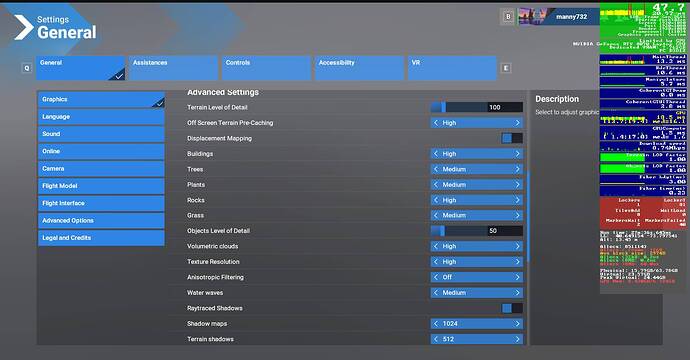The width and height of the screenshot is (690, 360).
Task: Click the Settings chevron logo
Action: (x=23, y=27)
